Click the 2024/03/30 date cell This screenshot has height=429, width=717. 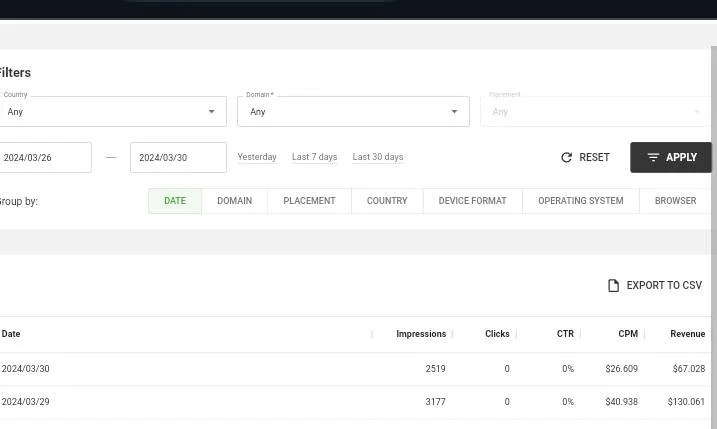26,369
